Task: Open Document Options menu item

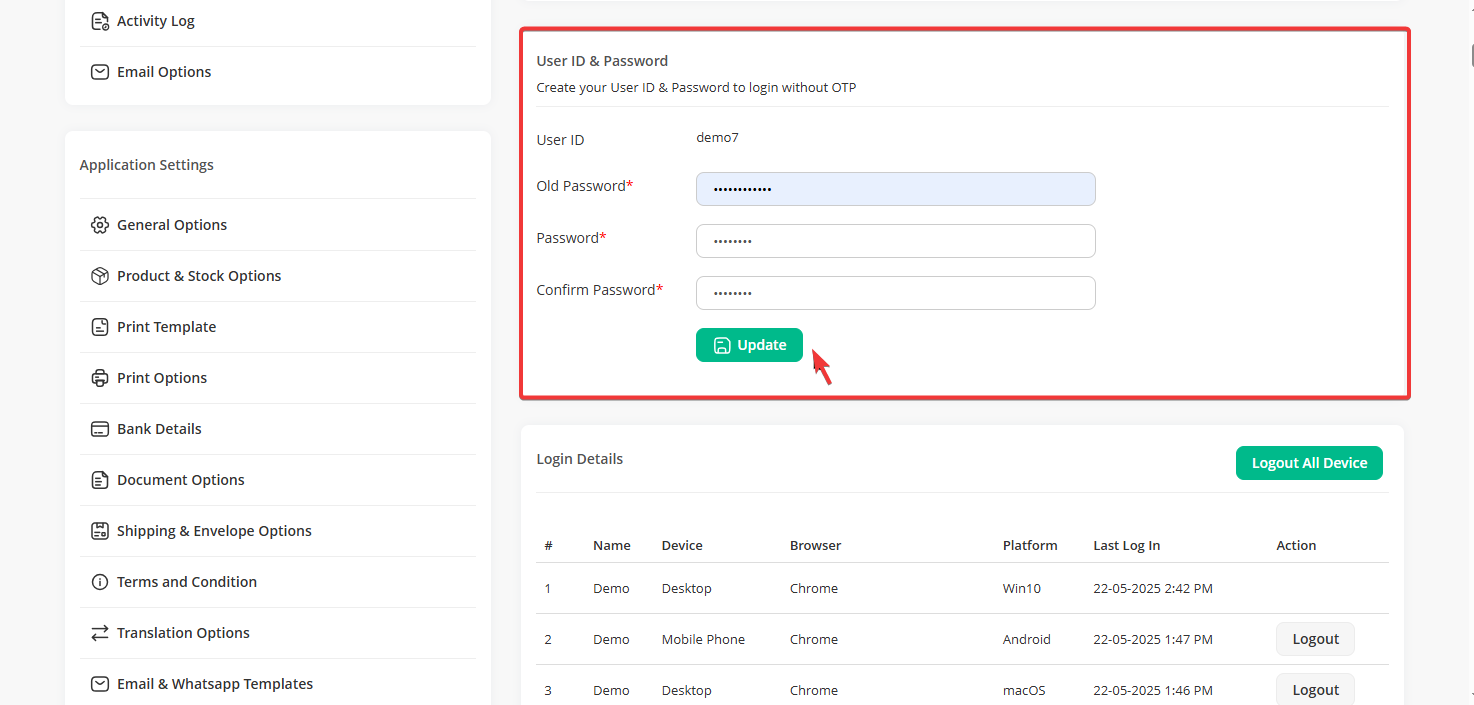Action: 180,480
